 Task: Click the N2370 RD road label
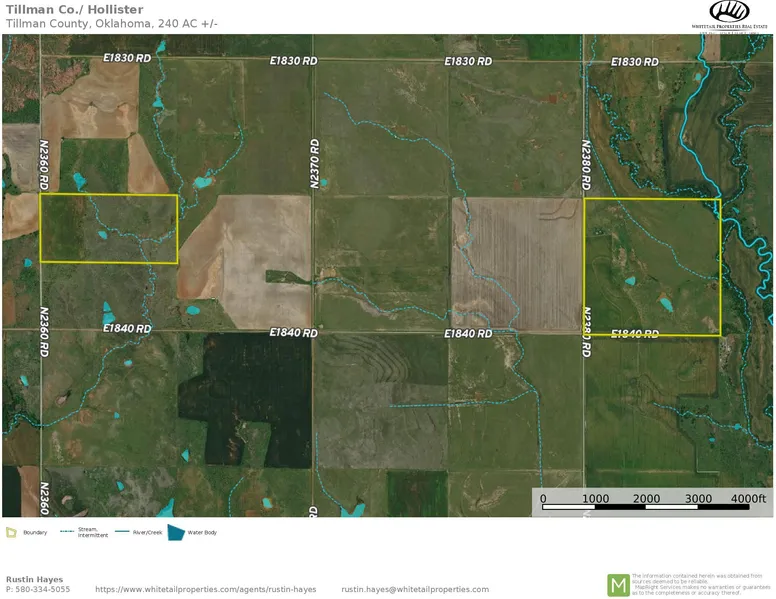point(314,163)
